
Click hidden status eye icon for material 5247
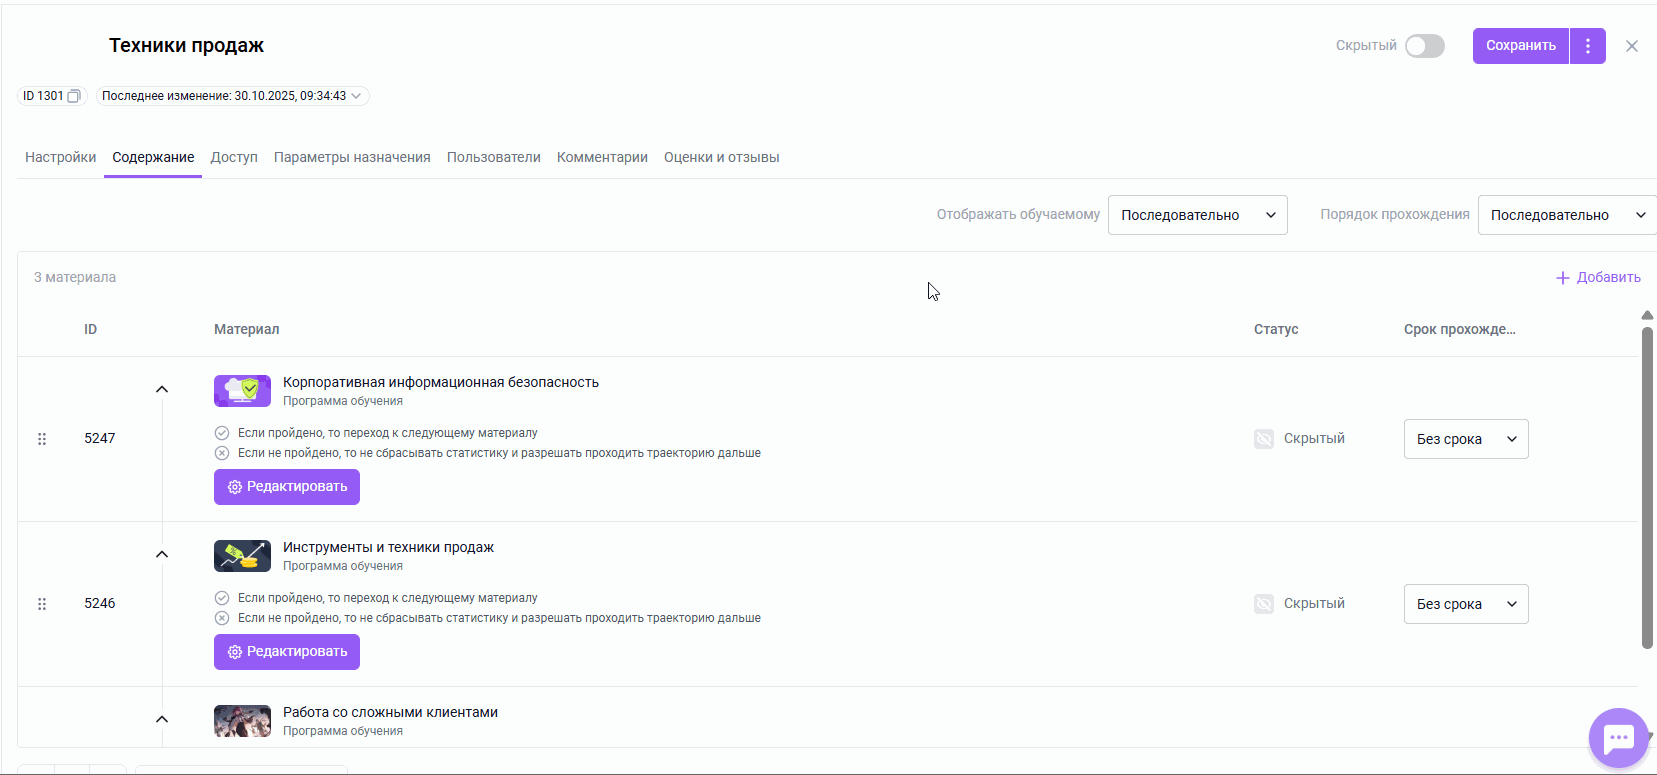tap(1264, 439)
